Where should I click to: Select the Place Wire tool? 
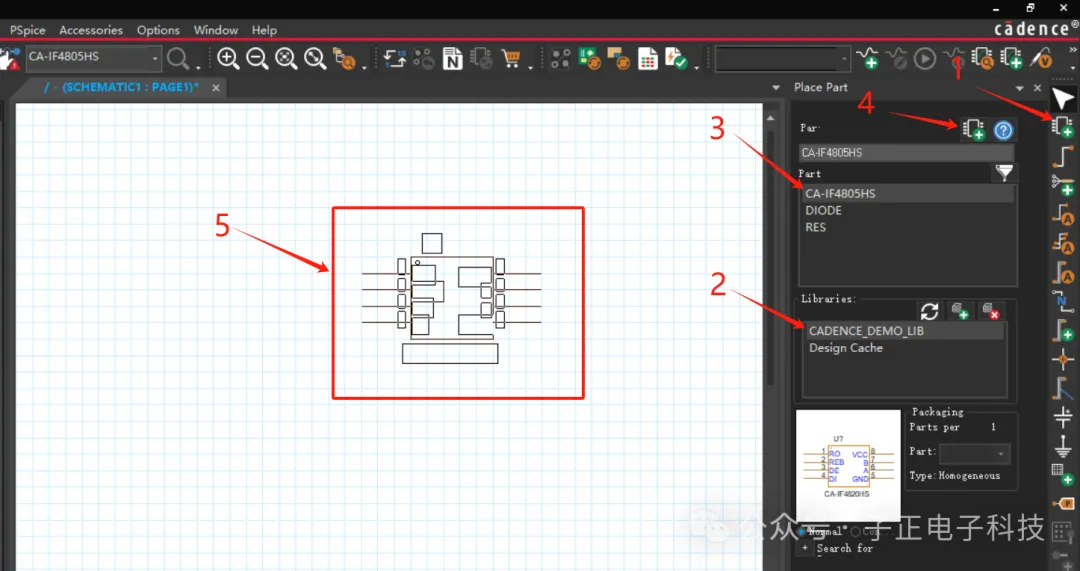point(1063,156)
